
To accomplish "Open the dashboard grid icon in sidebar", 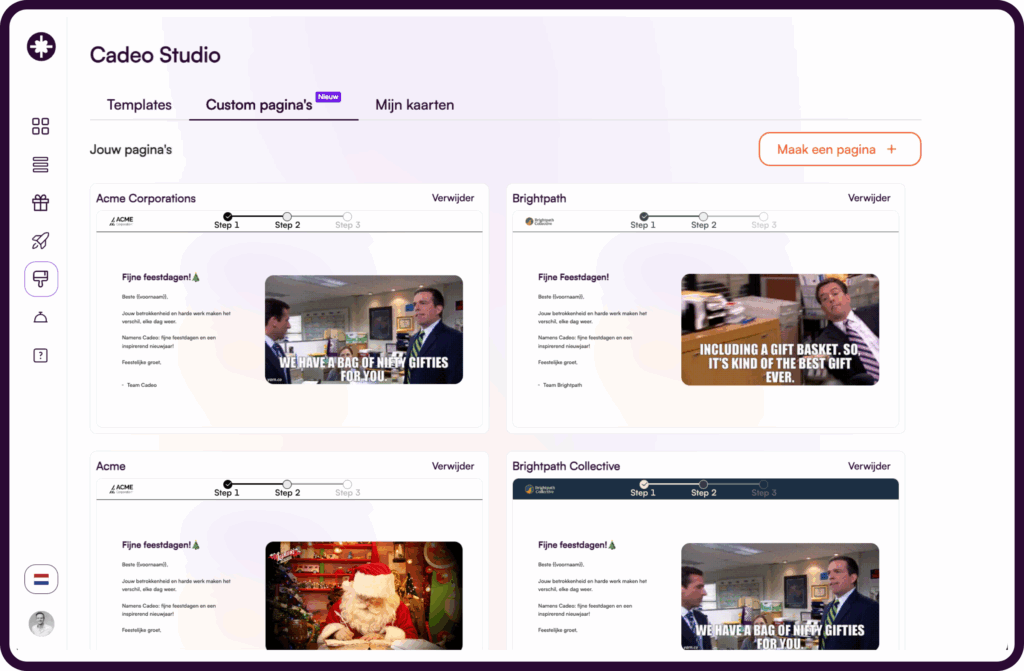I will 40,126.
